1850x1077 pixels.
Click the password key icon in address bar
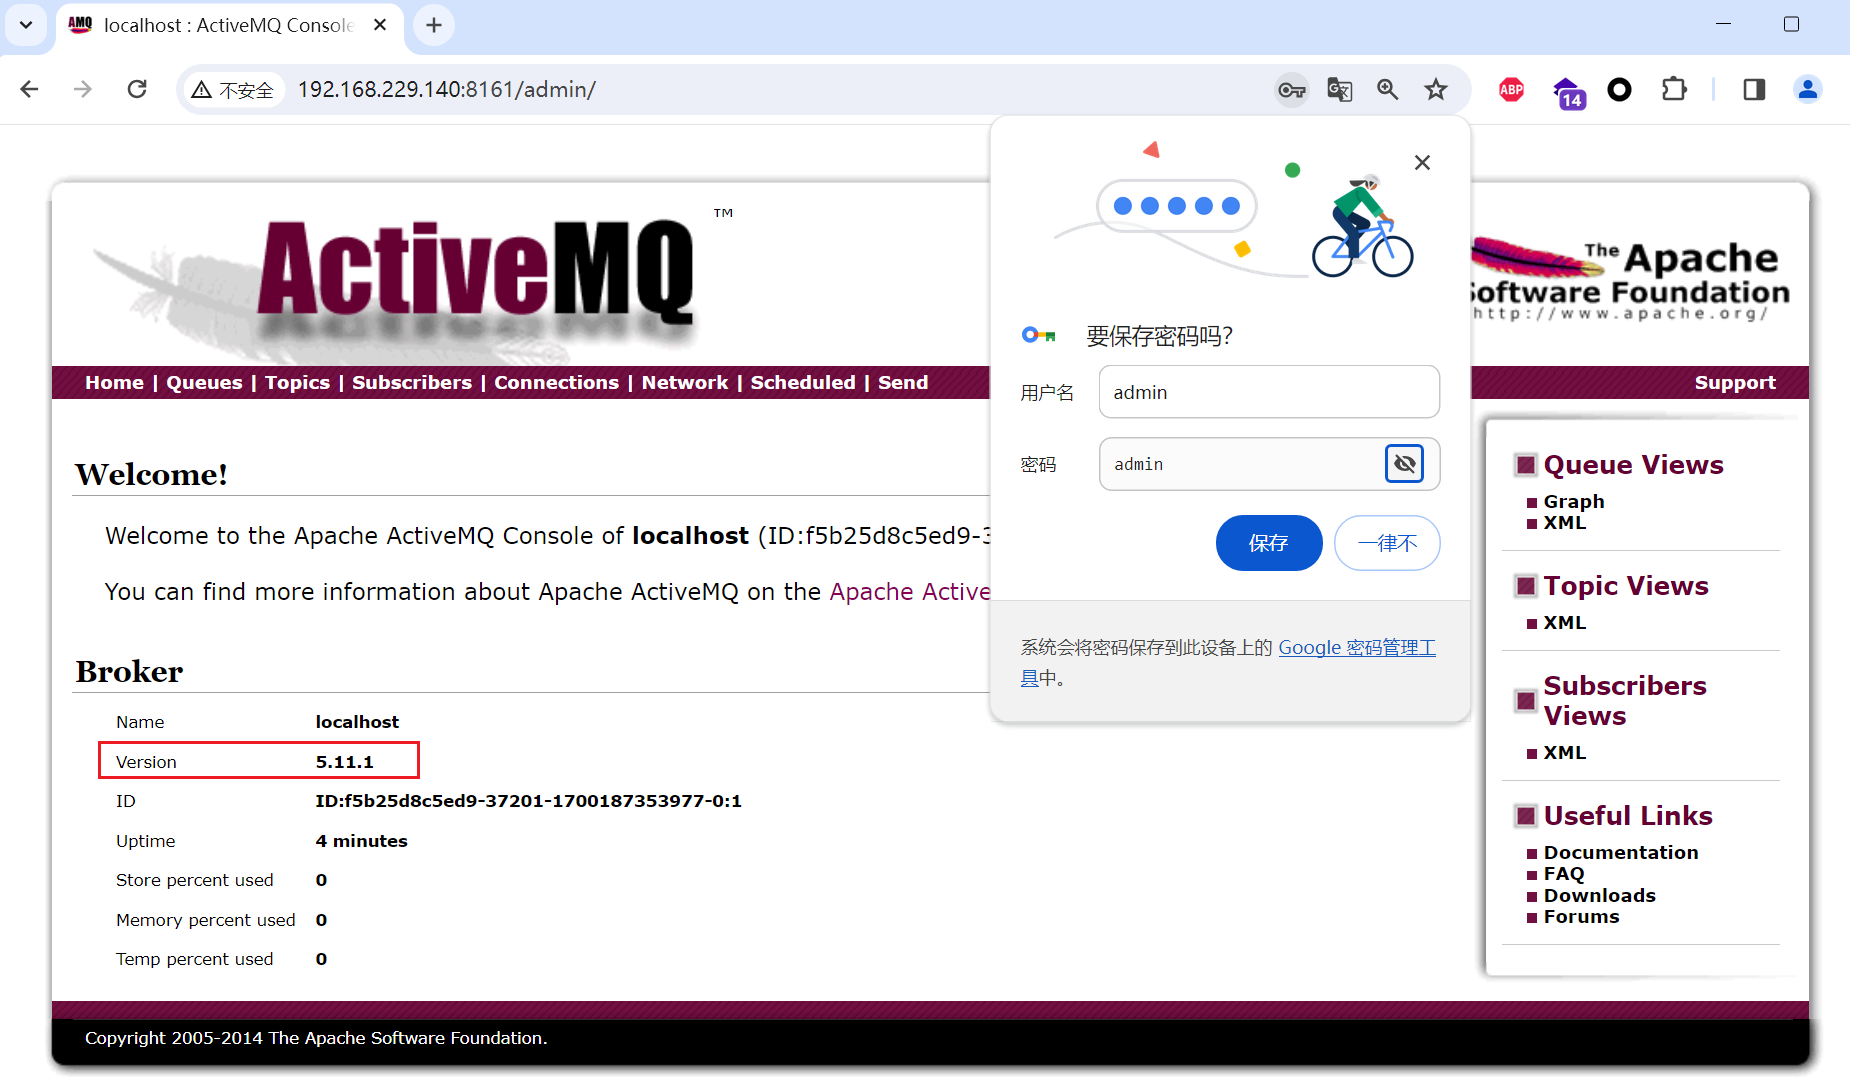[1291, 90]
